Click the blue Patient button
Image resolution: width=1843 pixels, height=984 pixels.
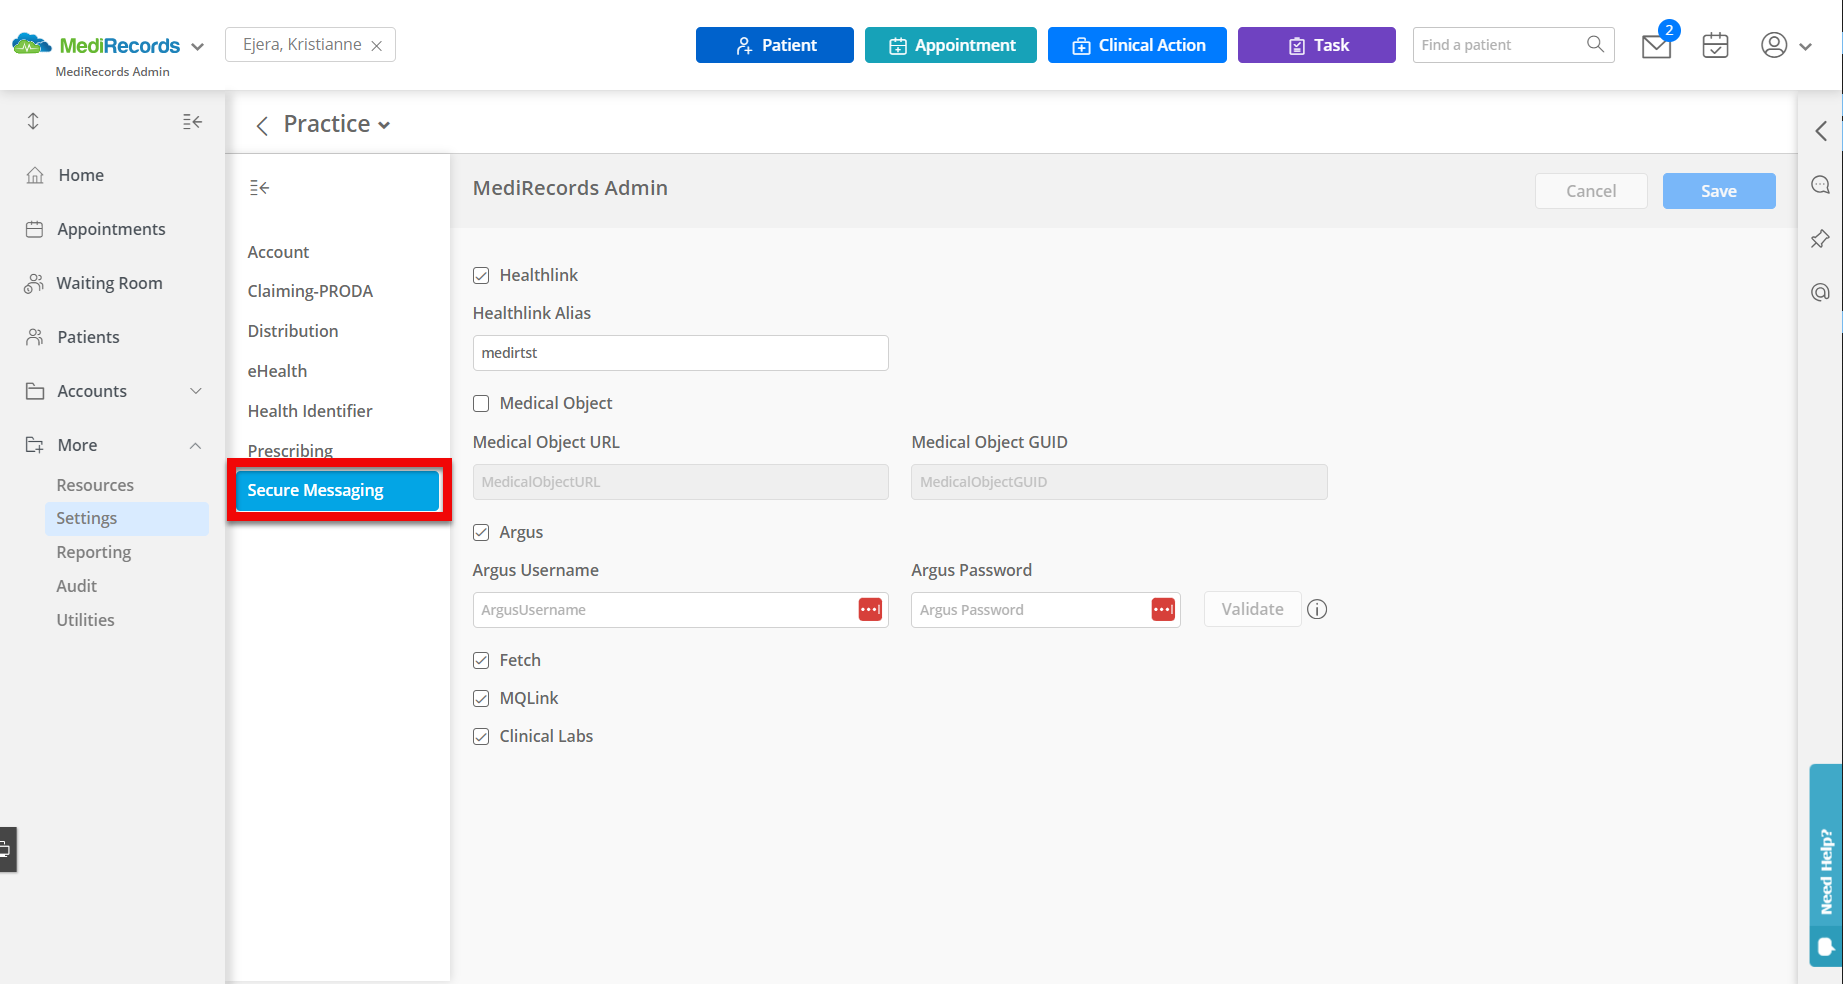775,45
